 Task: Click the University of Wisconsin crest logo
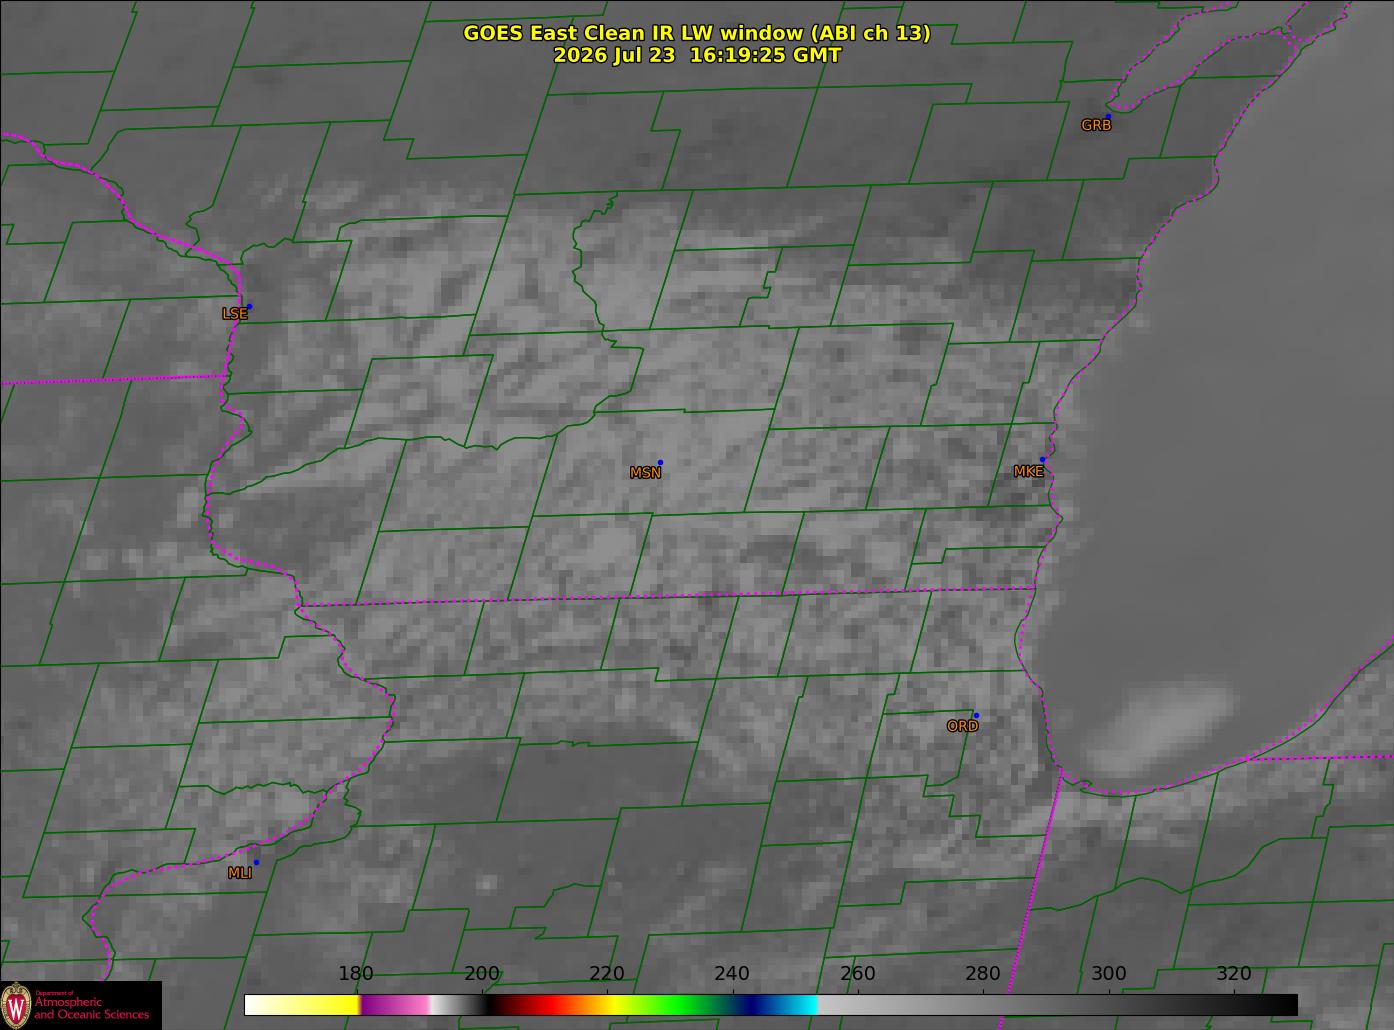pyautogui.click(x=15, y=1004)
